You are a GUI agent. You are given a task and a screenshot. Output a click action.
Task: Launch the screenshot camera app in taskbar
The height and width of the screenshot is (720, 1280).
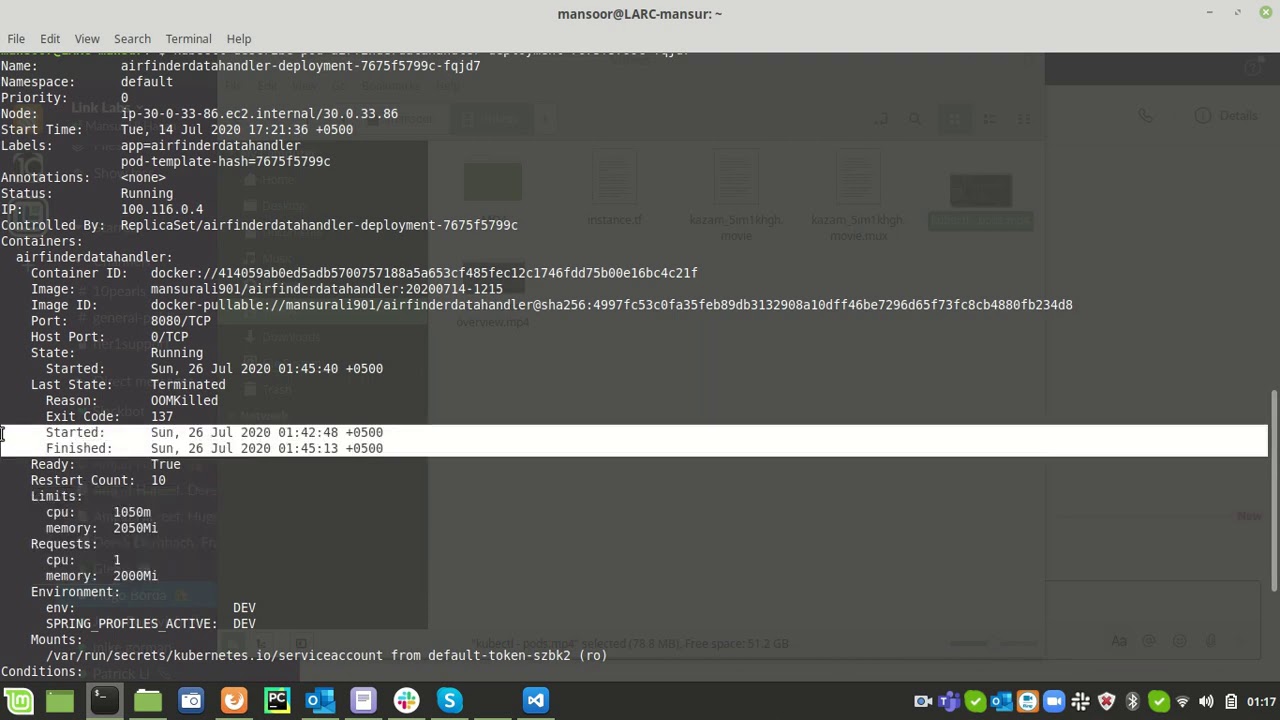click(190, 701)
